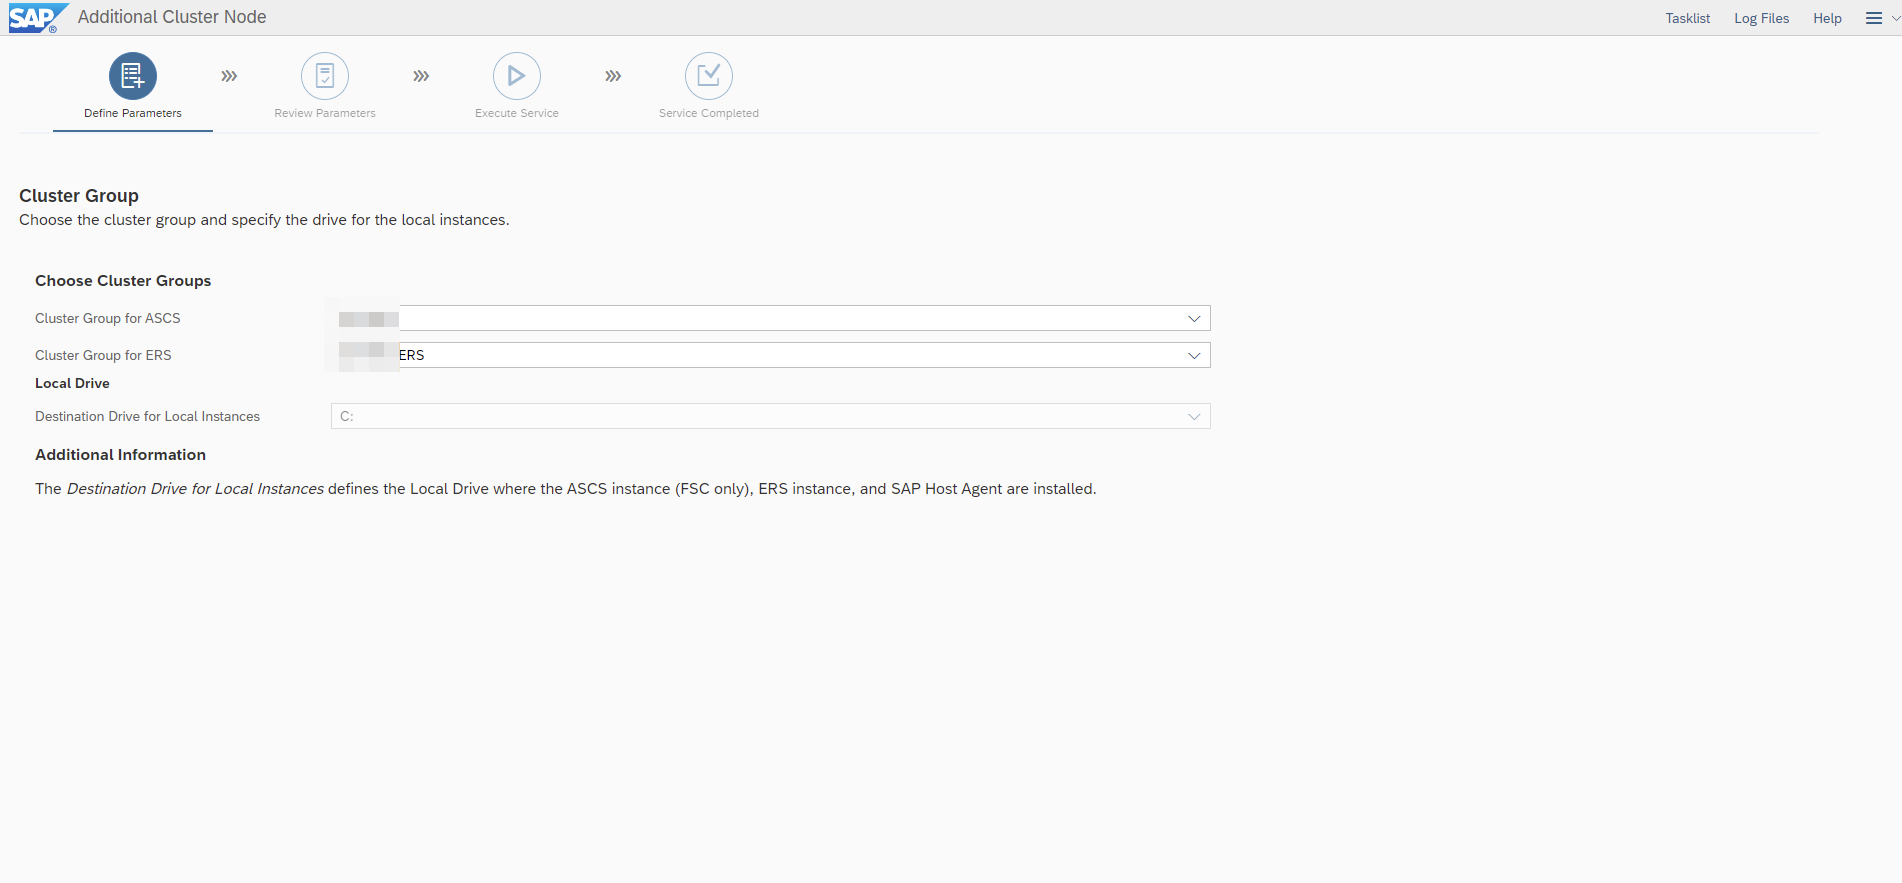Click the Additional Cluster Node title
The height and width of the screenshot is (883, 1902).
pos(172,17)
